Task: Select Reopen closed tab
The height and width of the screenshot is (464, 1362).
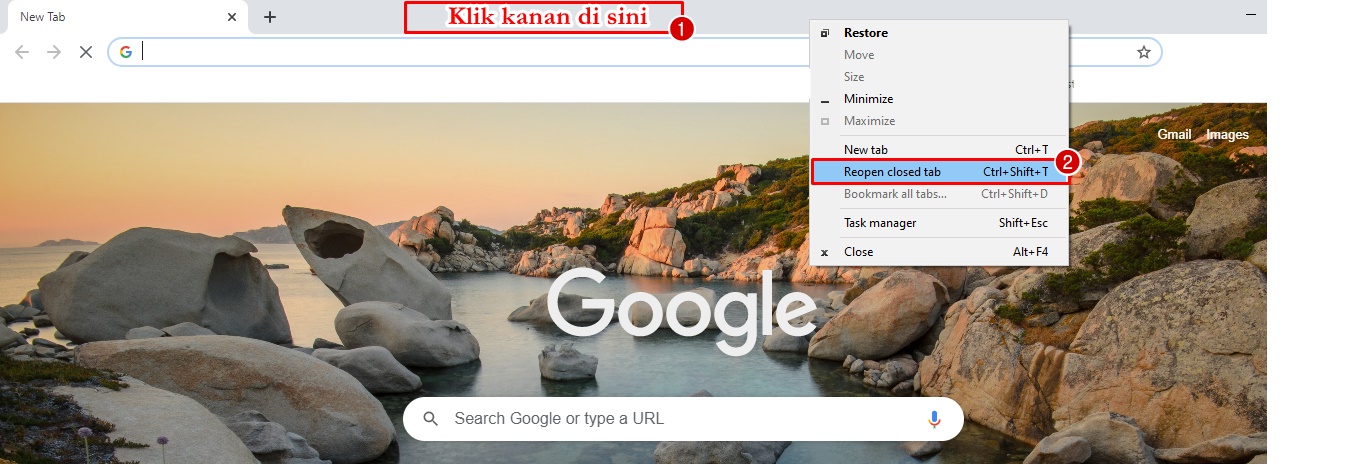Action: point(939,172)
